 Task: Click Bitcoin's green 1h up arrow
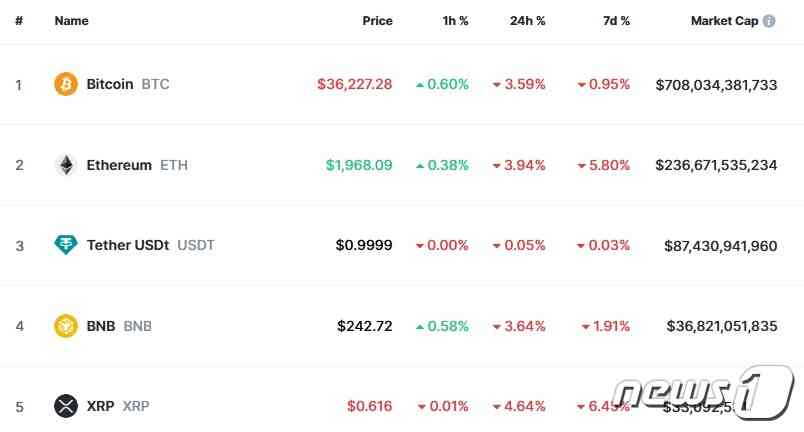(x=420, y=85)
